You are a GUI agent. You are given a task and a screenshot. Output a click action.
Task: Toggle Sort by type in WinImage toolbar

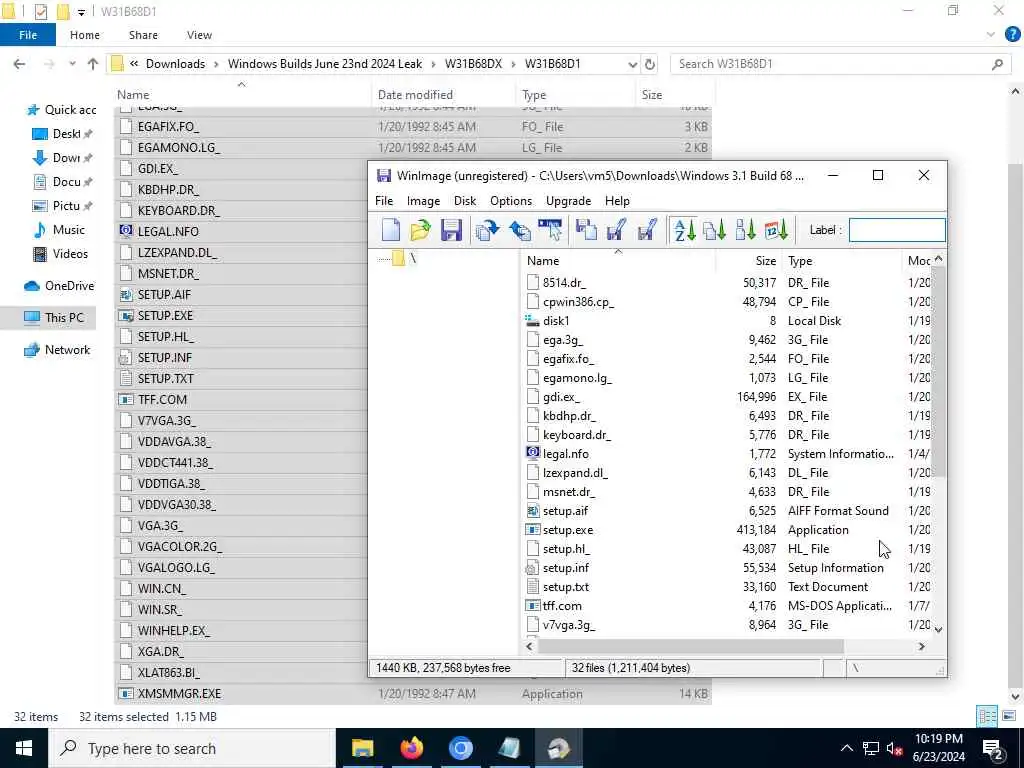[x=714, y=230]
